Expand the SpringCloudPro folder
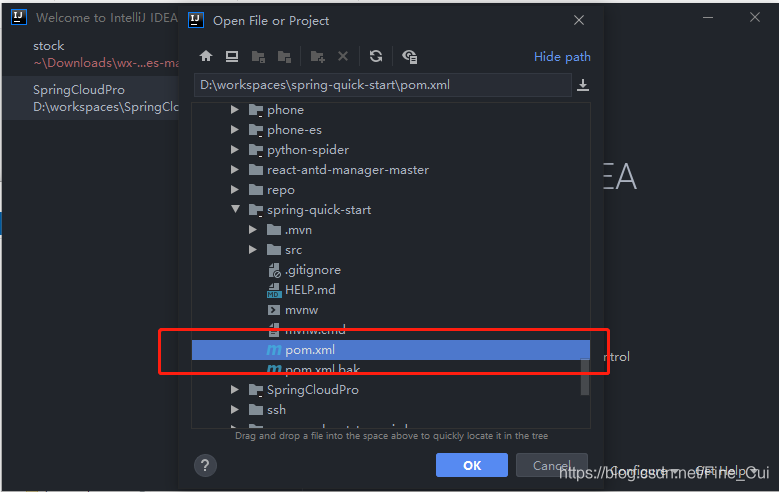The width and height of the screenshot is (779, 492). tap(234, 390)
